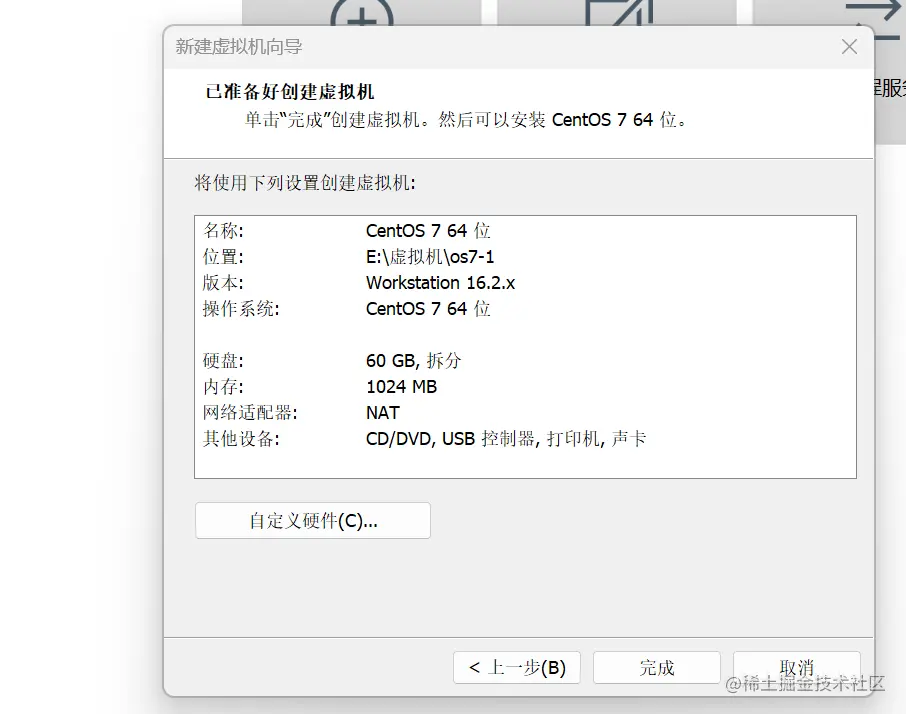The width and height of the screenshot is (906, 714).
Task: Click the 硬盘 entry showing 60 GB
Action: click(404, 360)
